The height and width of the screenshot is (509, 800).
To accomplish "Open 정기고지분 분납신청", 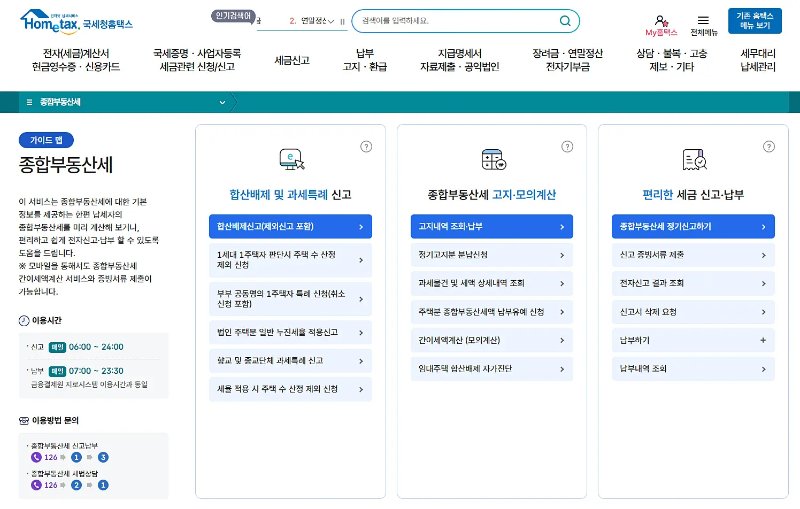I will 491,255.
